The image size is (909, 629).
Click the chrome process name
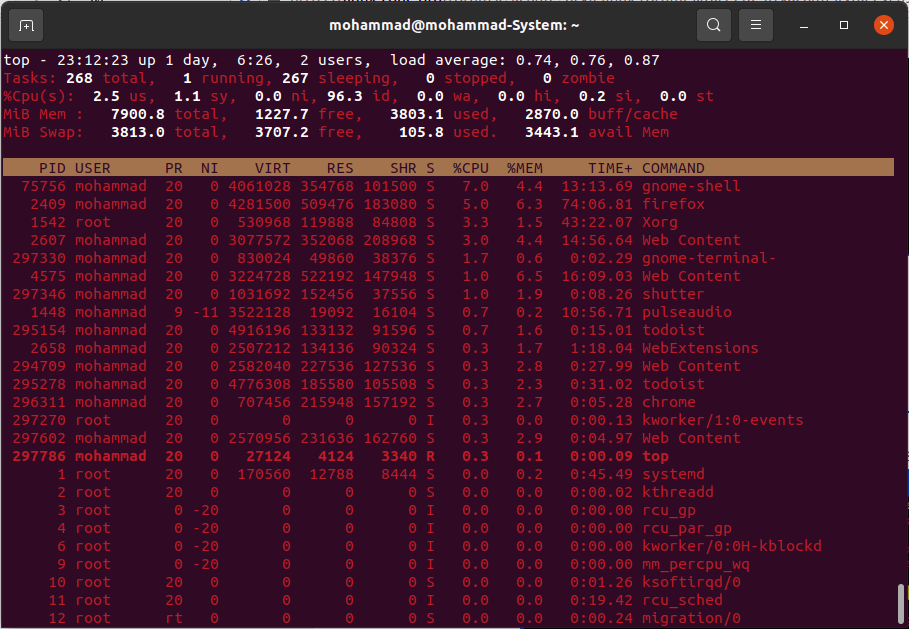[669, 402]
